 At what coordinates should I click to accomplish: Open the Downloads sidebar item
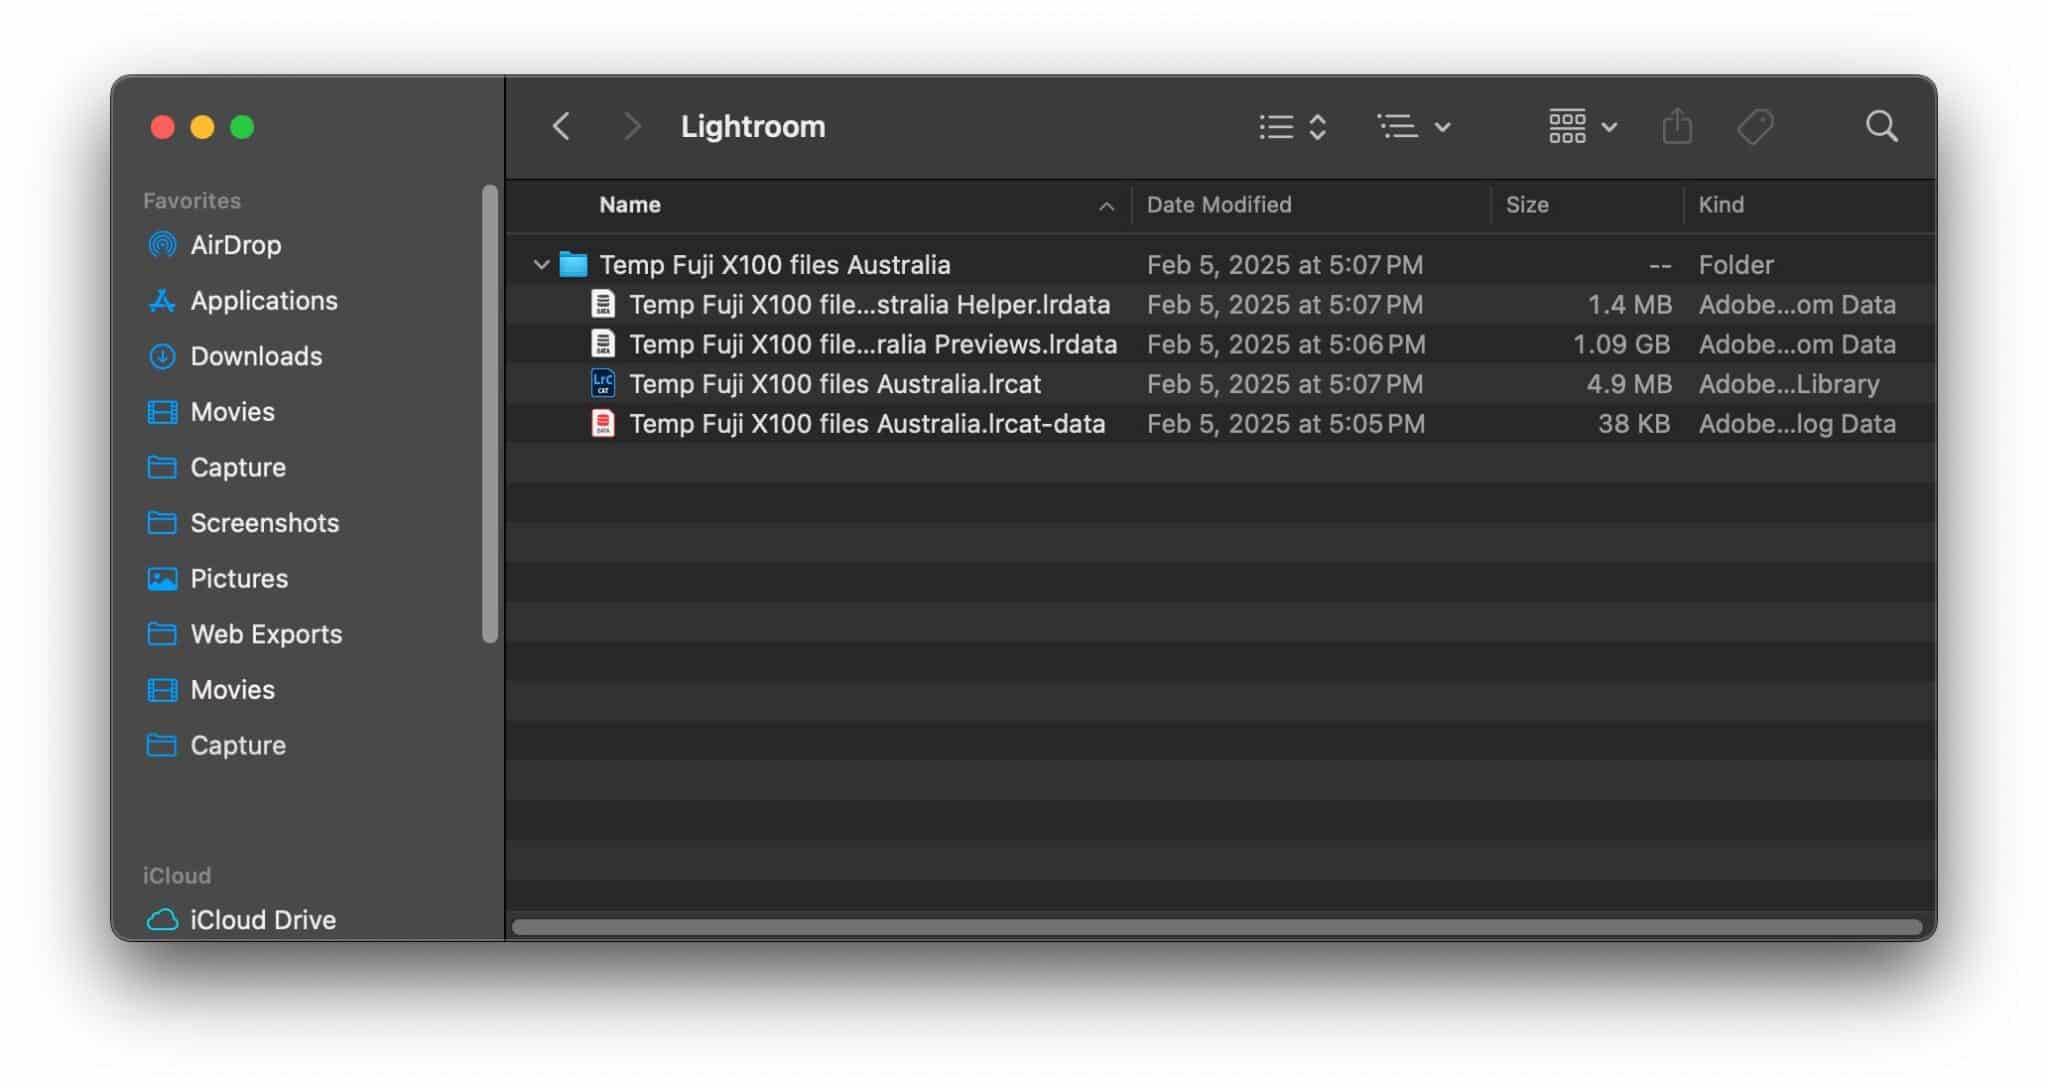tap(255, 356)
